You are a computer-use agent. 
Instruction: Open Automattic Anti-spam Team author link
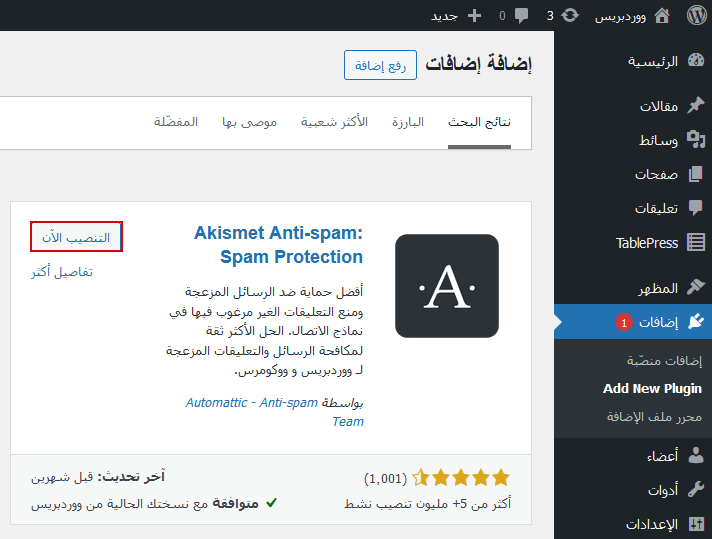274,412
